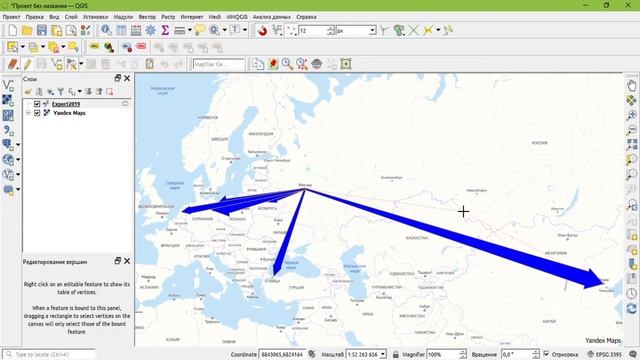Select the Export2019 layer name
The width and height of the screenshot is (640, 360).
[x=66, y=104]
